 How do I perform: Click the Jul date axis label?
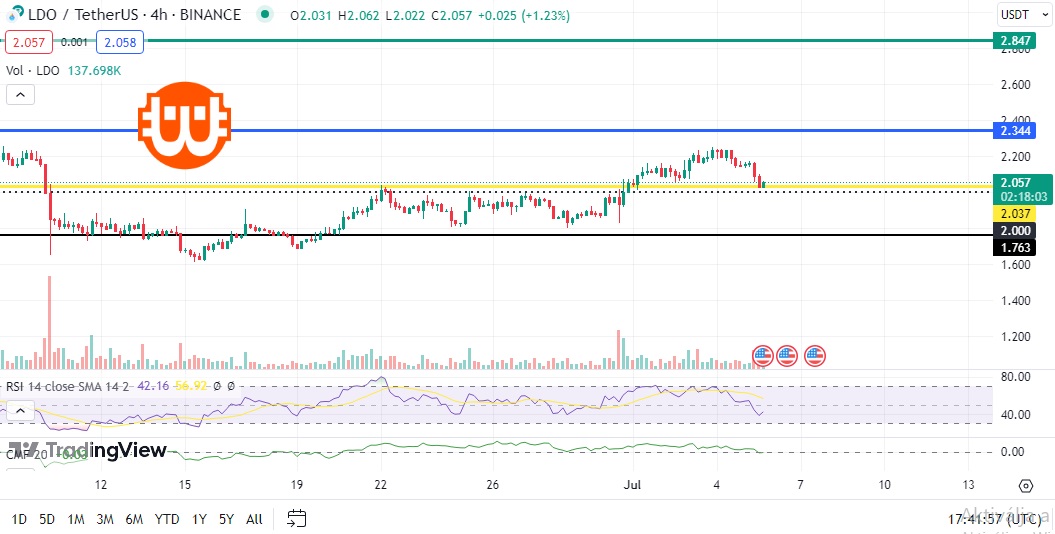632,485
